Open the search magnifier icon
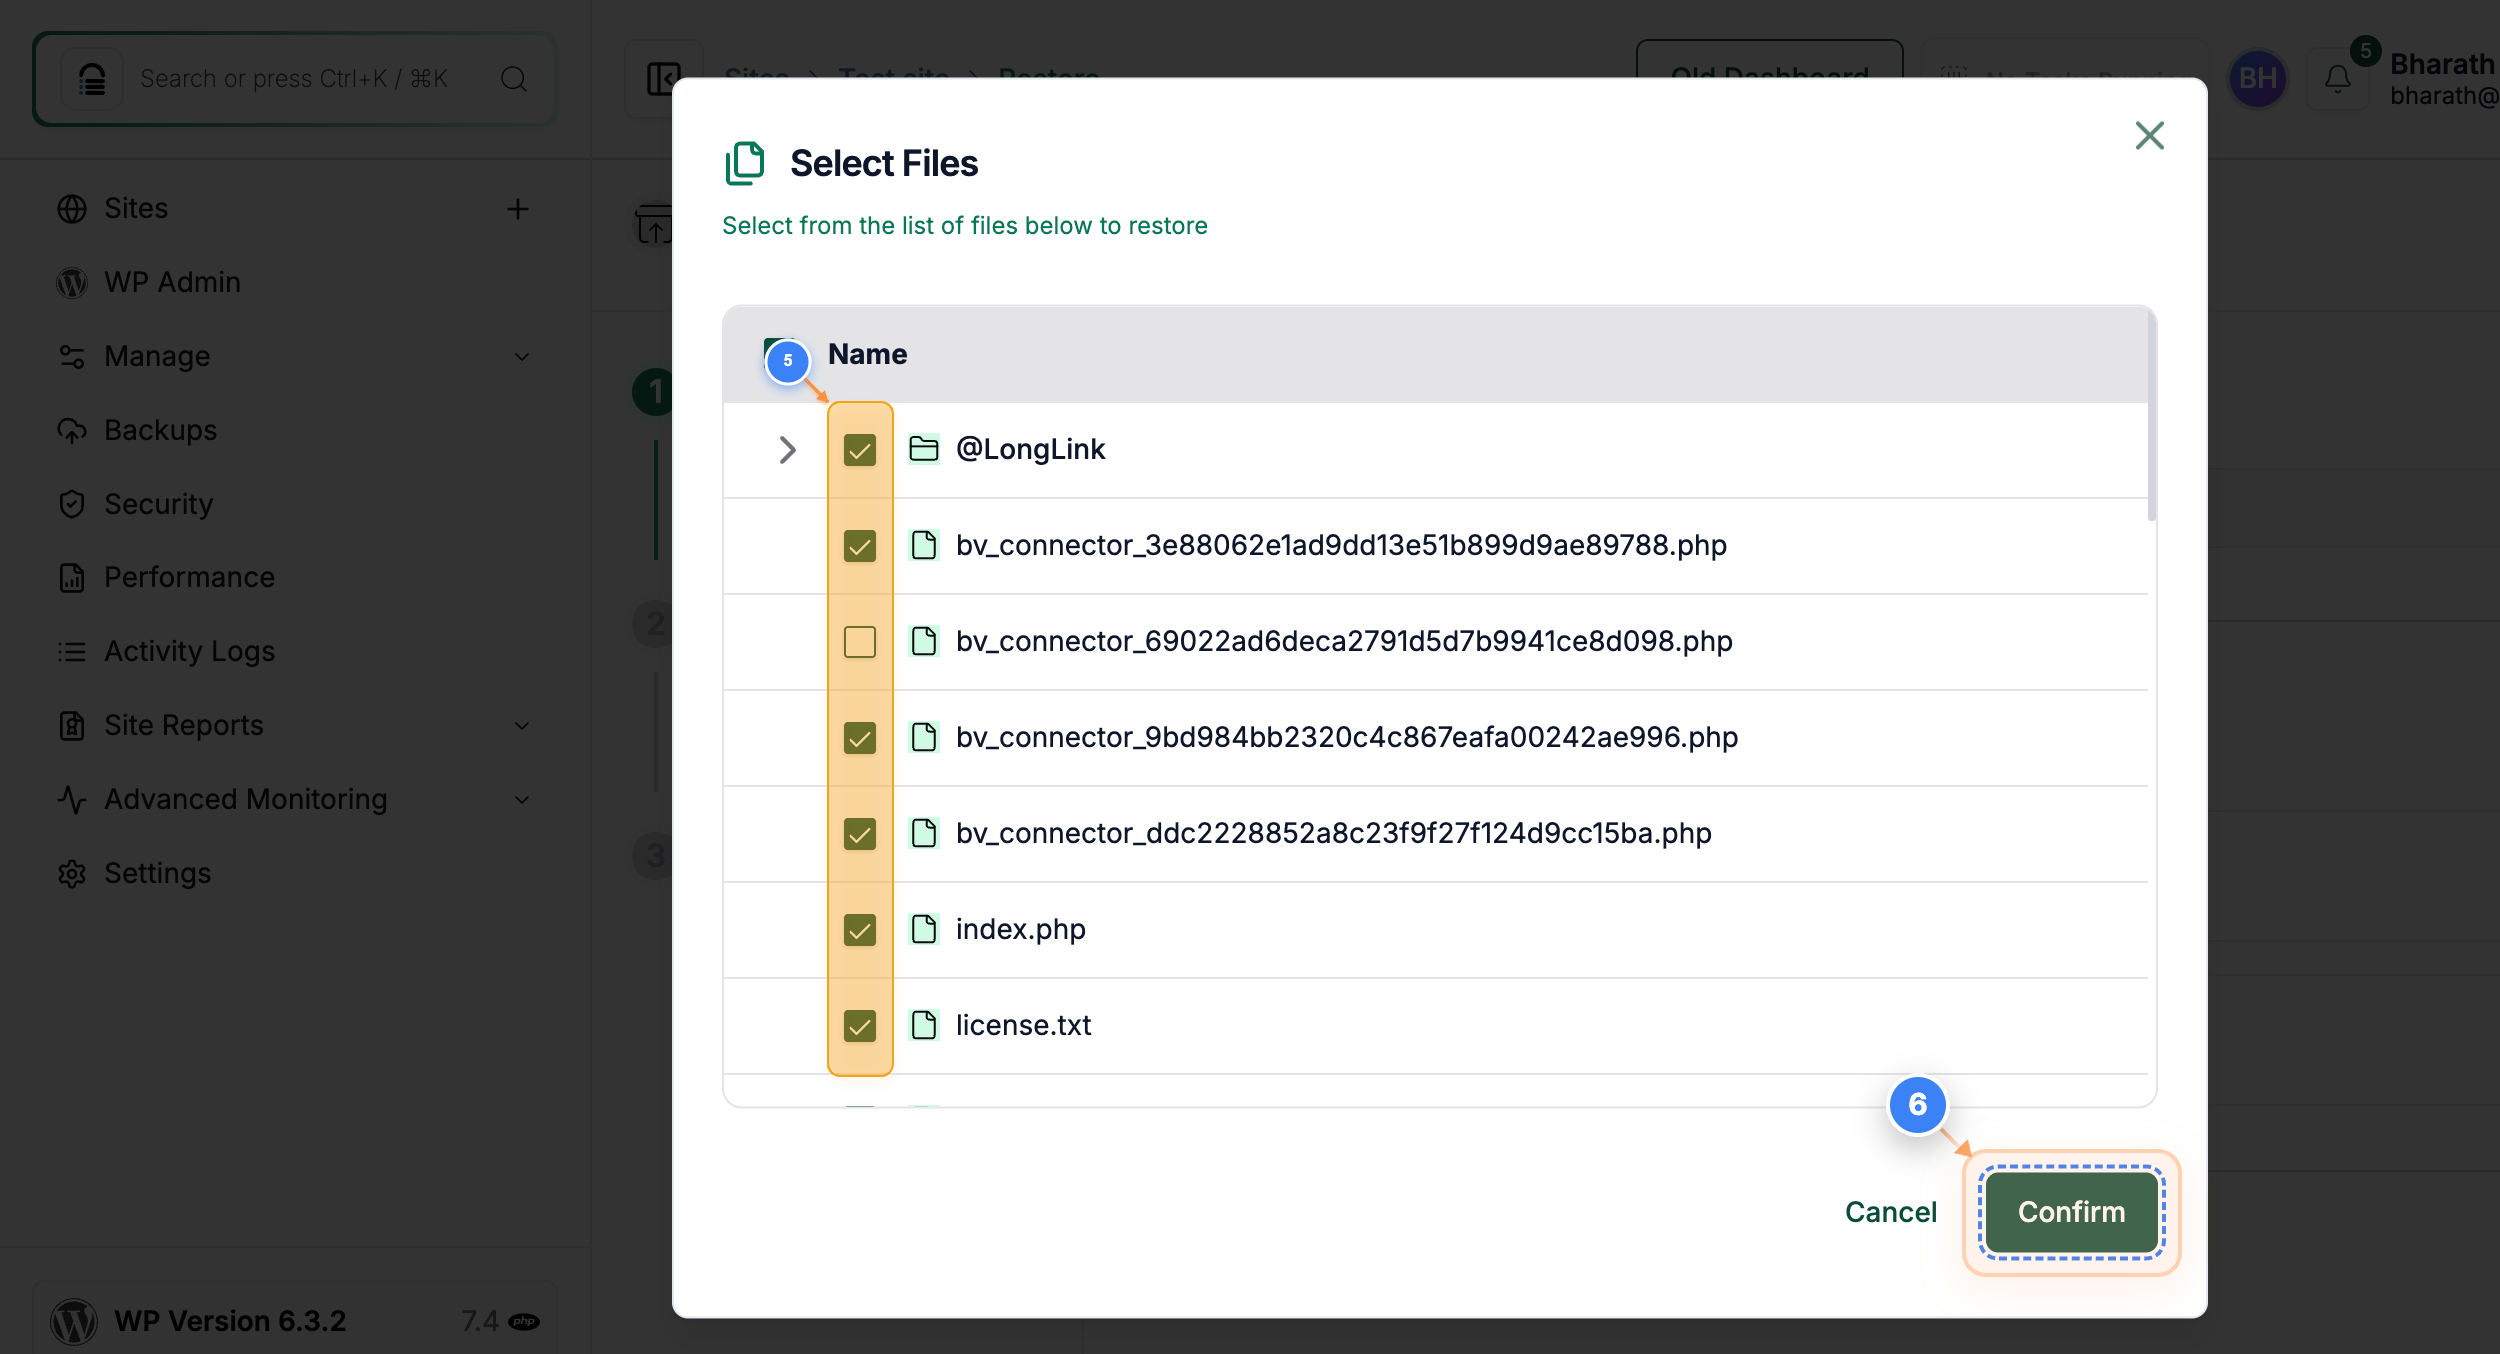 click(x=513, y=78)
